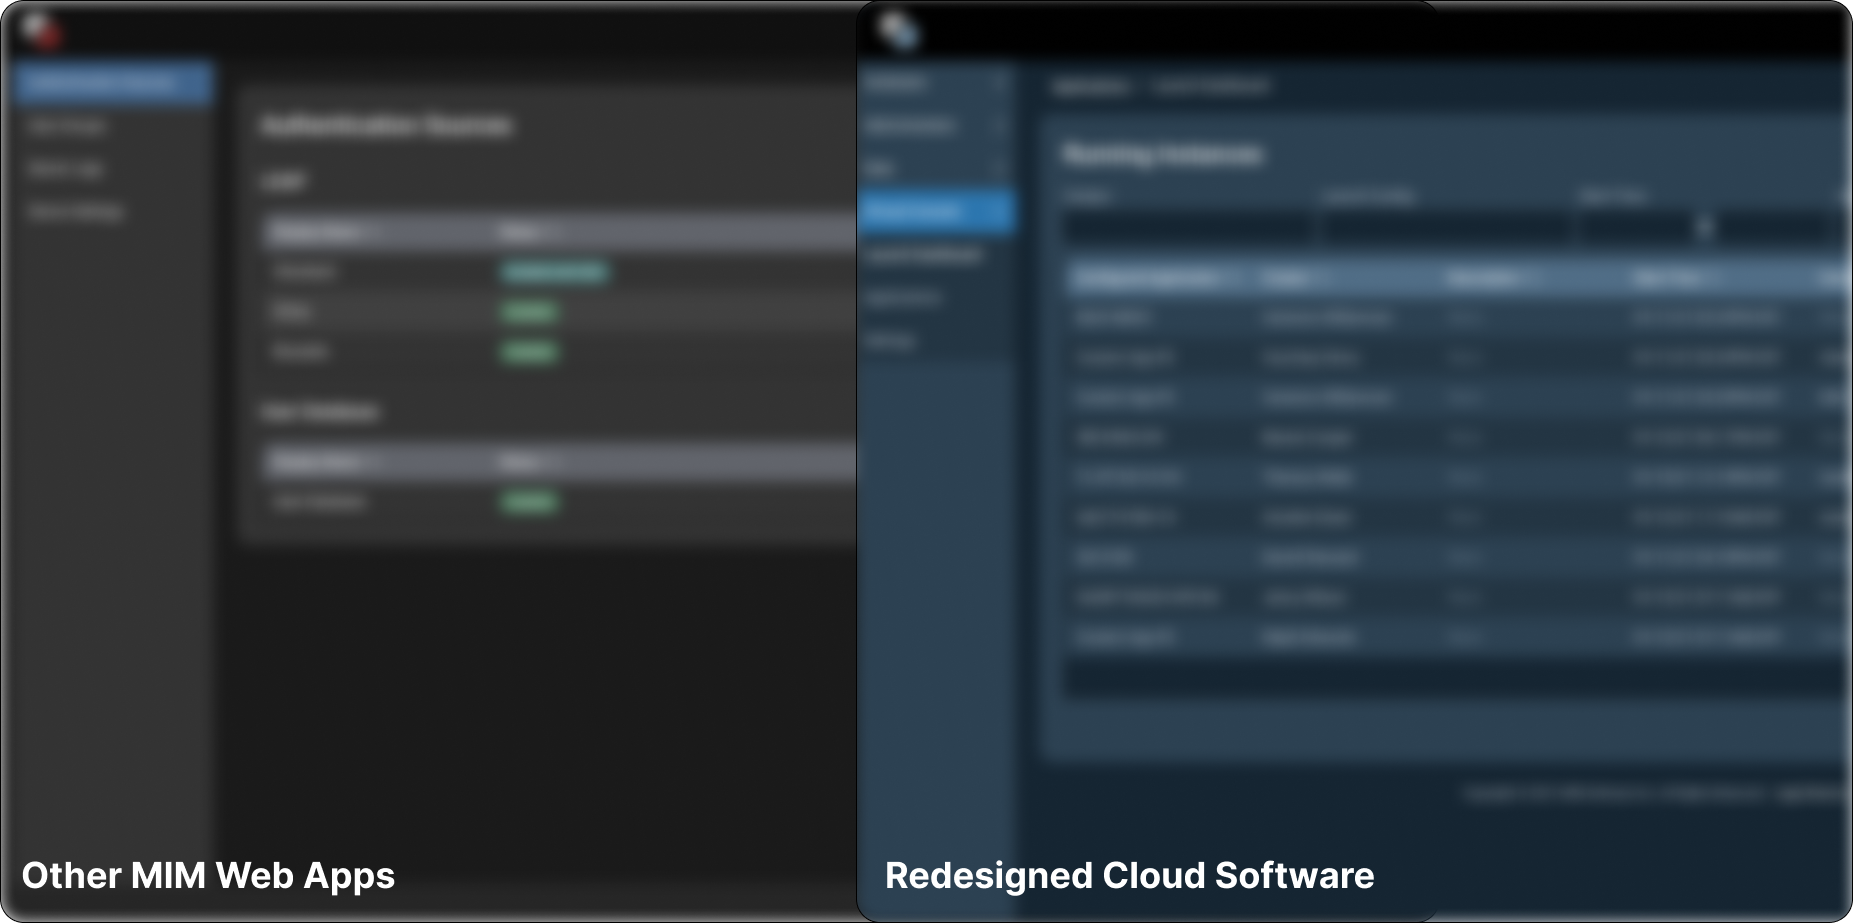Sort by the first column of Running Instances table
This screenshot has height=923, width=1853.
[x=1150, y=278]
